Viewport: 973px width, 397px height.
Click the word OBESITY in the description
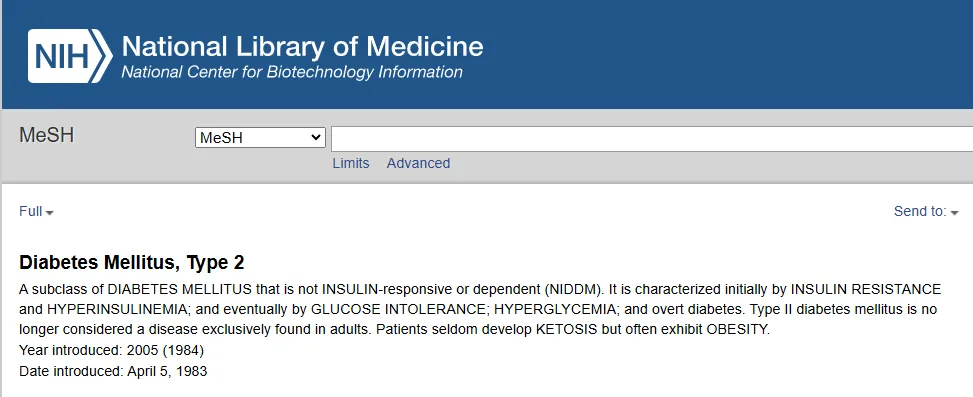coord(737,329)
